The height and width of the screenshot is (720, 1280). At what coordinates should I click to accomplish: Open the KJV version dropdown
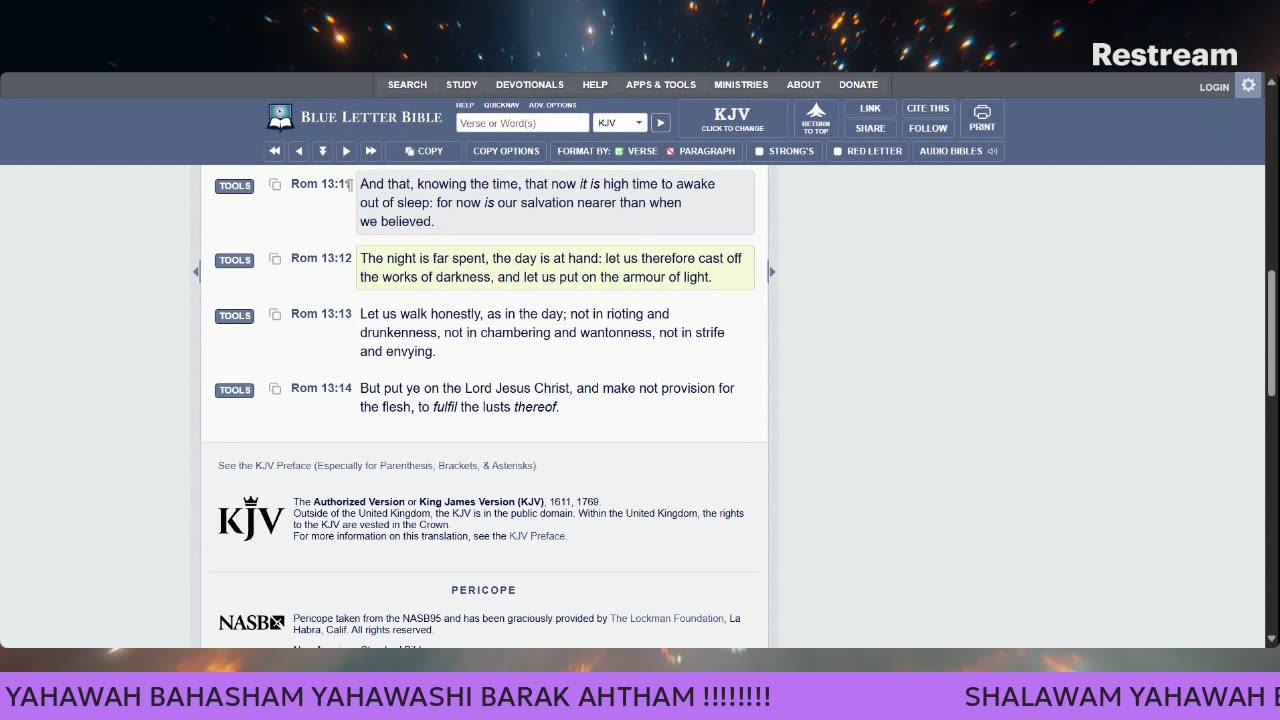pos(620,123)
